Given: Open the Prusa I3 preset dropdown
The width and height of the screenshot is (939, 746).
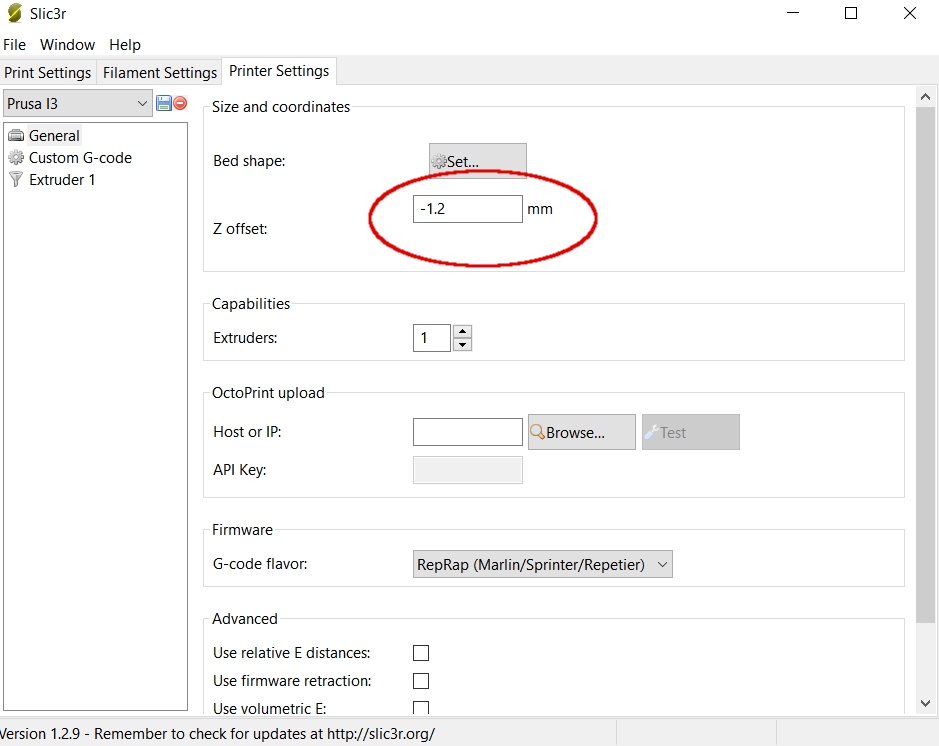Looking at the screenshot, I should tap(77, 104).
